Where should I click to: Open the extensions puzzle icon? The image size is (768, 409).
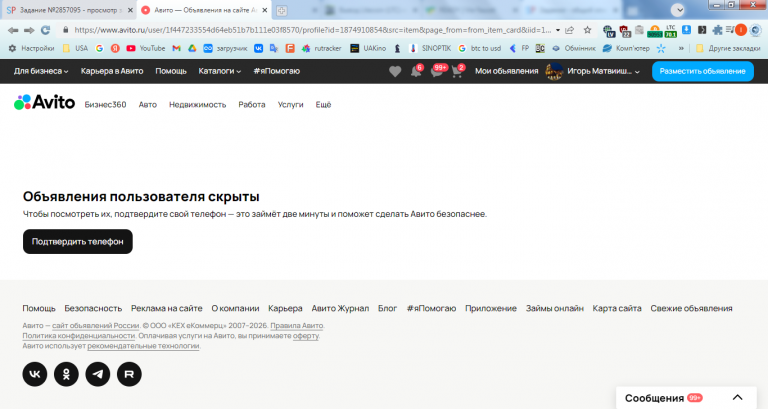click(x=718, y=30)
